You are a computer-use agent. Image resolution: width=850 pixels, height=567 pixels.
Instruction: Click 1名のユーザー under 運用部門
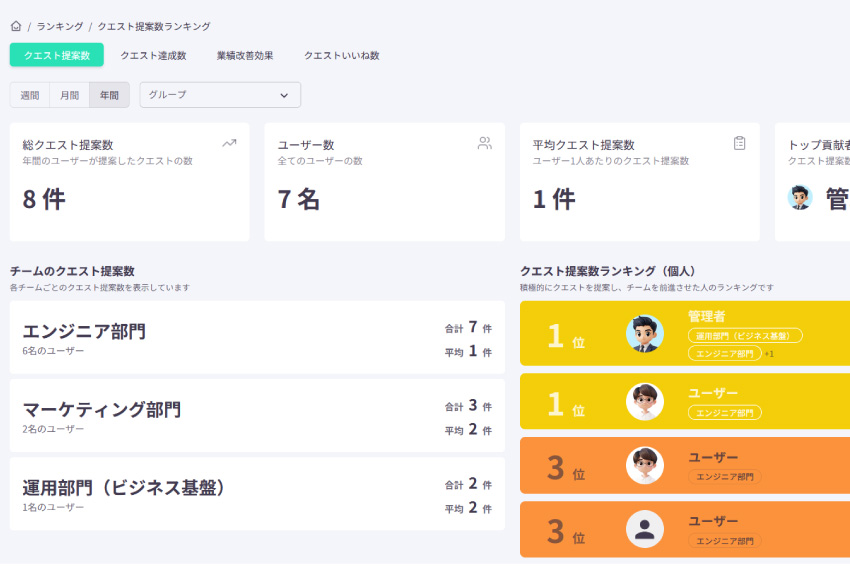(53, 507)
